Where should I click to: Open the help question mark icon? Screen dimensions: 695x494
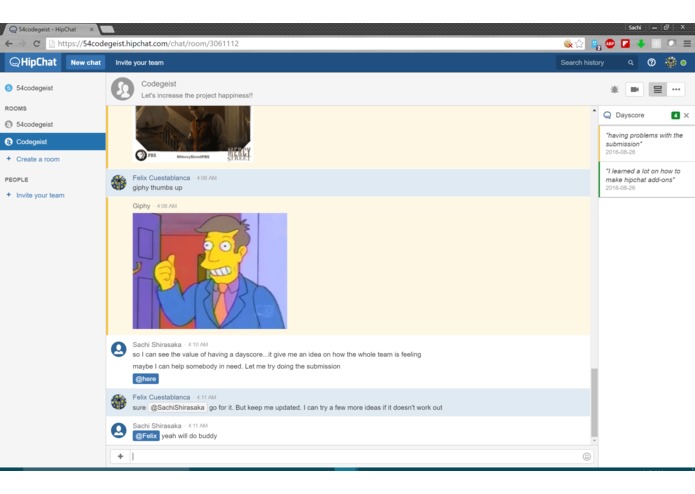click(x=651, y=62)
